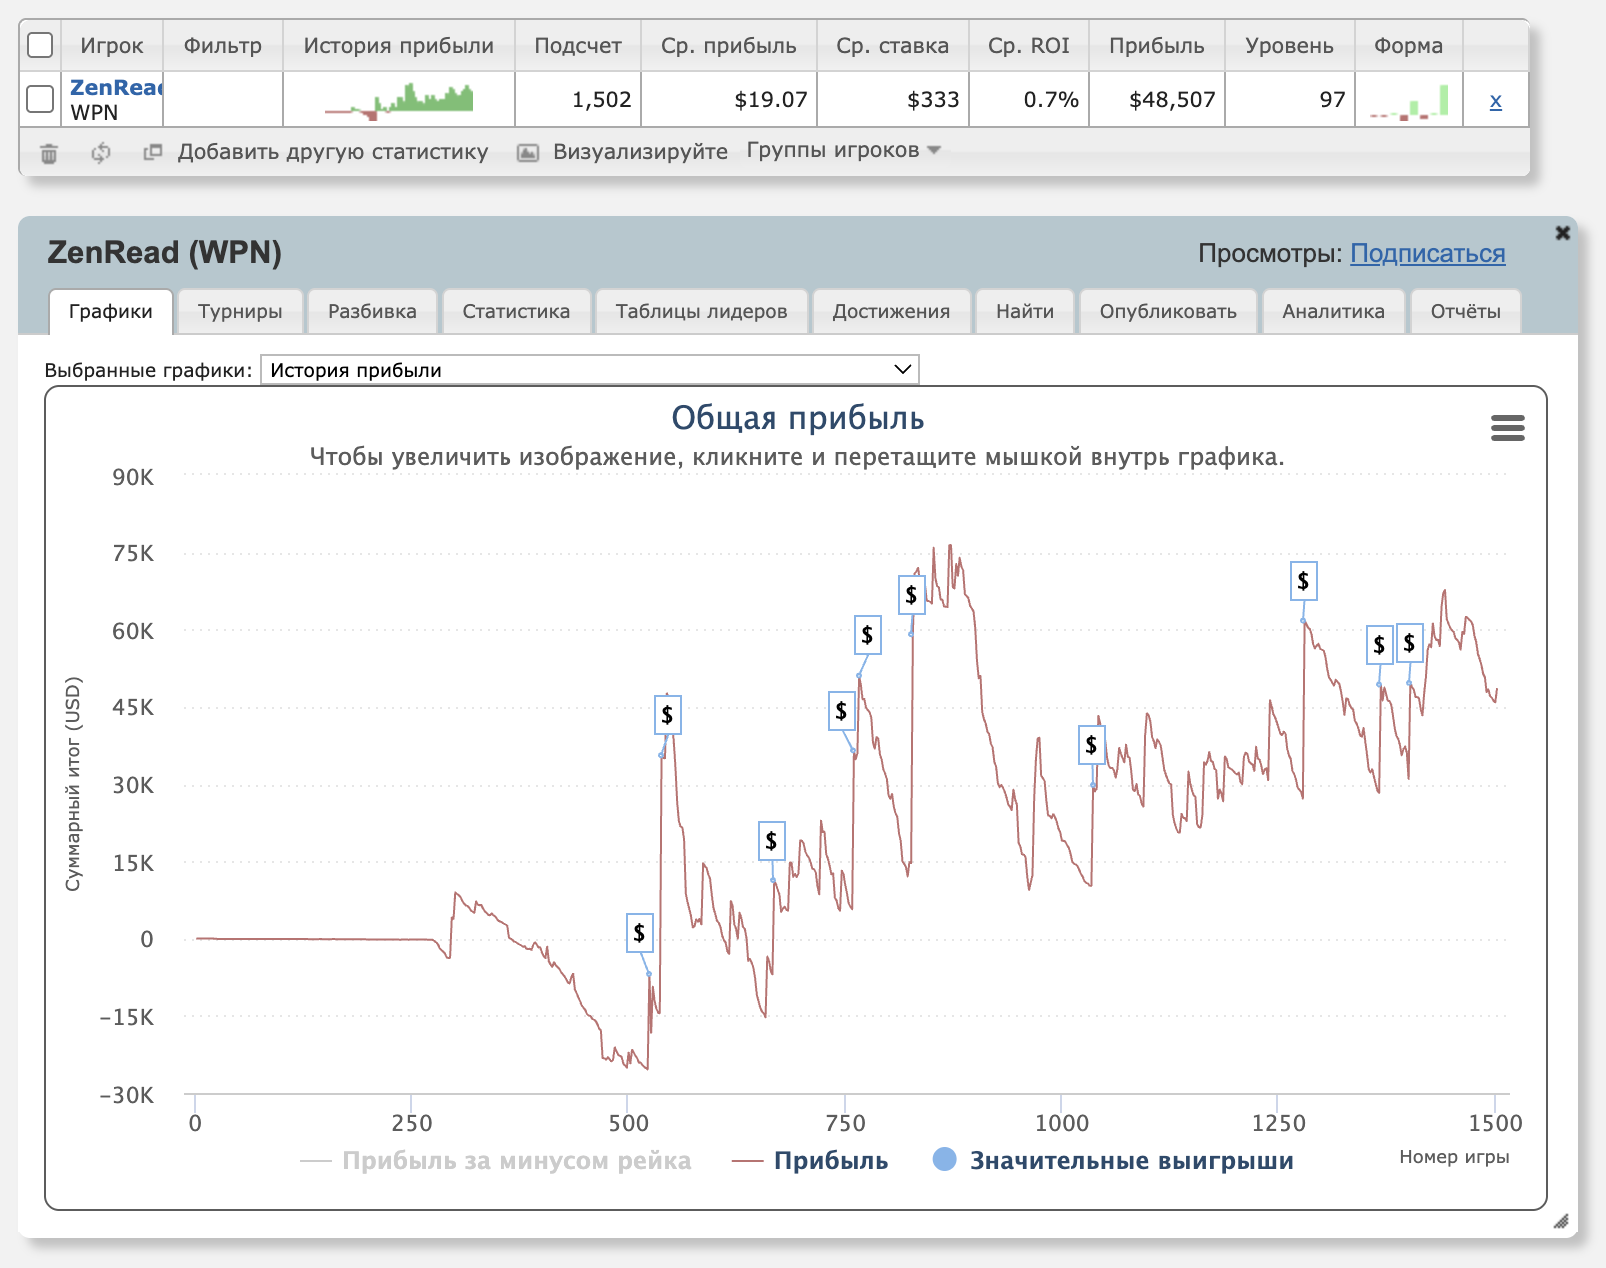Open the chart hamburger menu
This screenshot has height=1268, width=1606.
pyautogui.click(x=1507, y=428)
